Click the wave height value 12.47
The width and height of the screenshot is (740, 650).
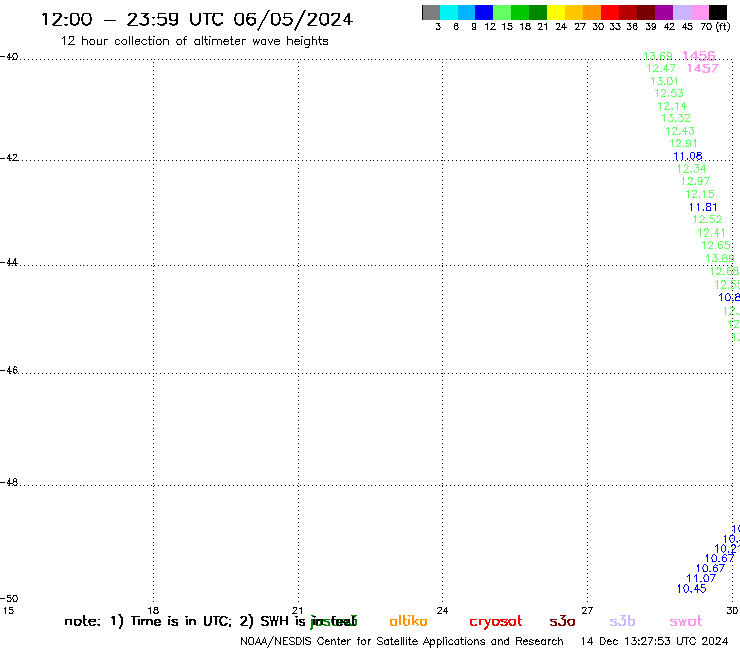pyautogui.click(x=661, y=68)
